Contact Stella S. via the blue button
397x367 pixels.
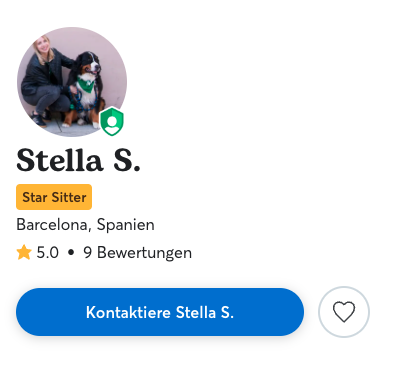coord(160,312)
